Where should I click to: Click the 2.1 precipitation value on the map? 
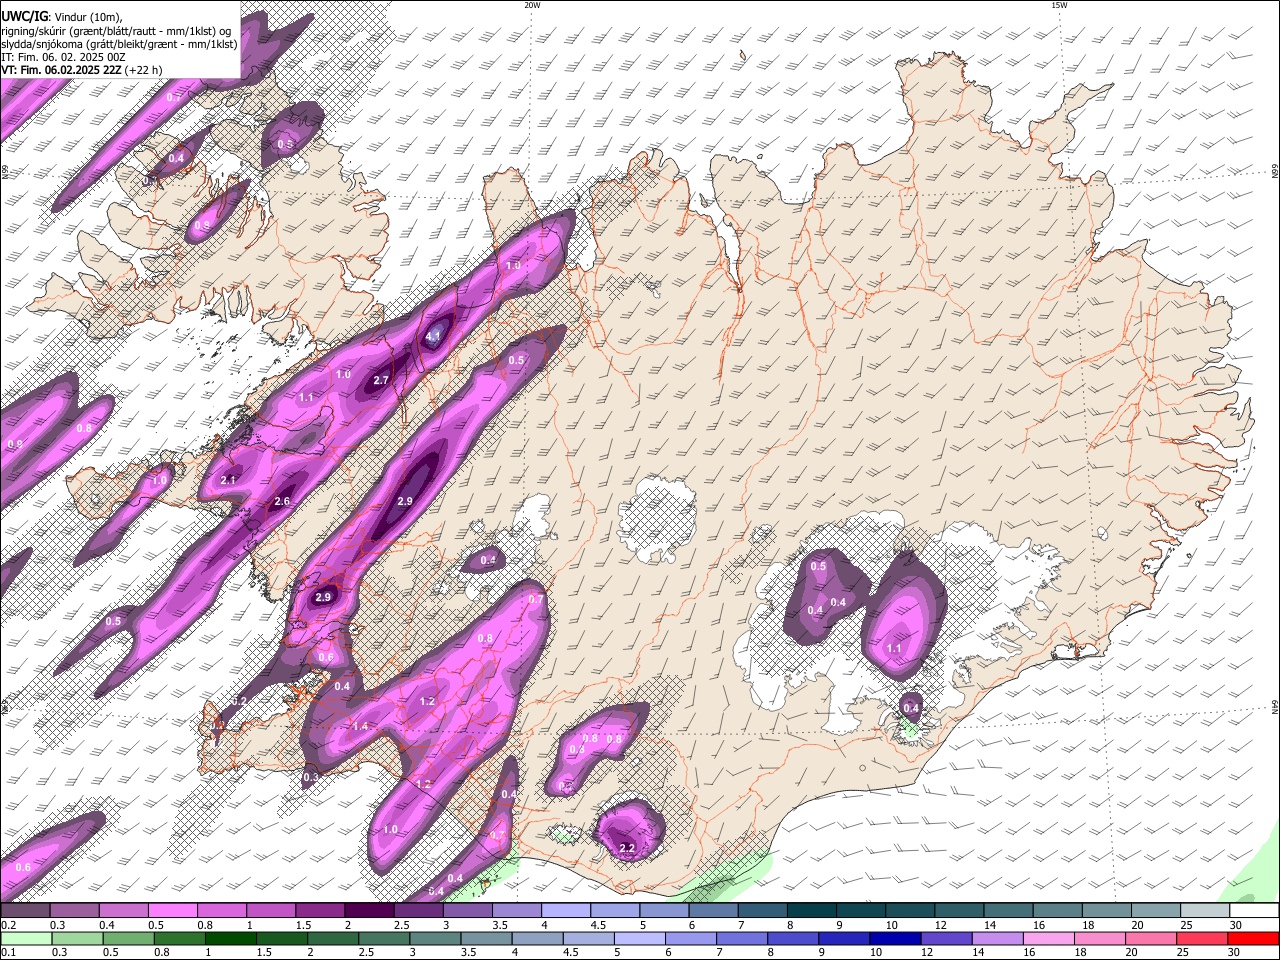tap(228, 480)
